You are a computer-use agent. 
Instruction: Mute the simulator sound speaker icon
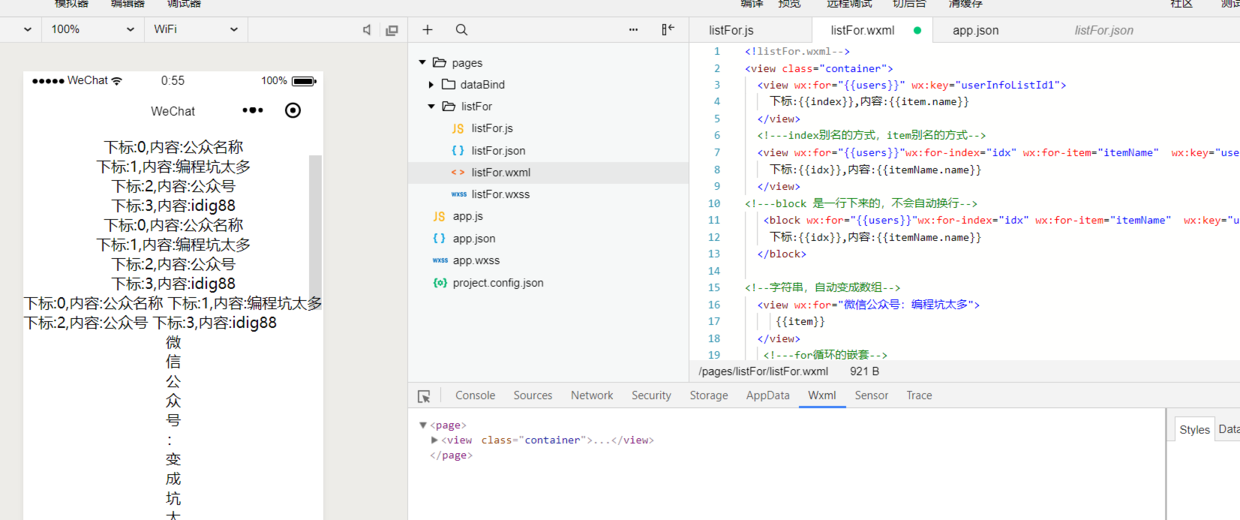point(367,30)
